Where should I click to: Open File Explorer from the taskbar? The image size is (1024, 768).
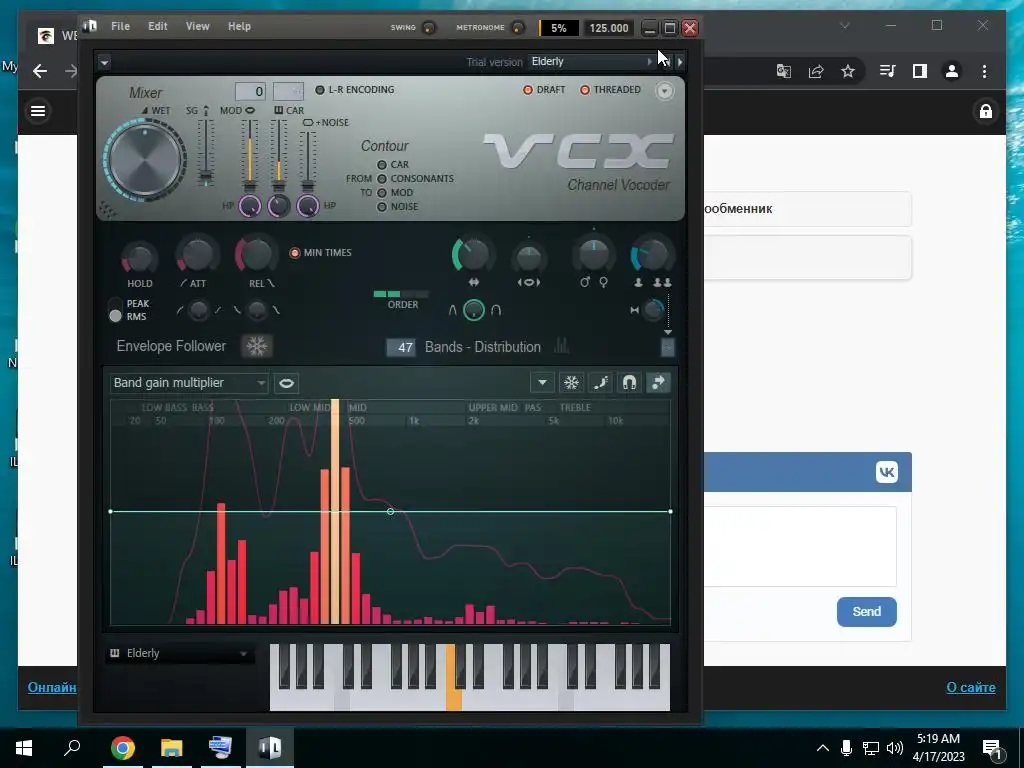point(172,747)
